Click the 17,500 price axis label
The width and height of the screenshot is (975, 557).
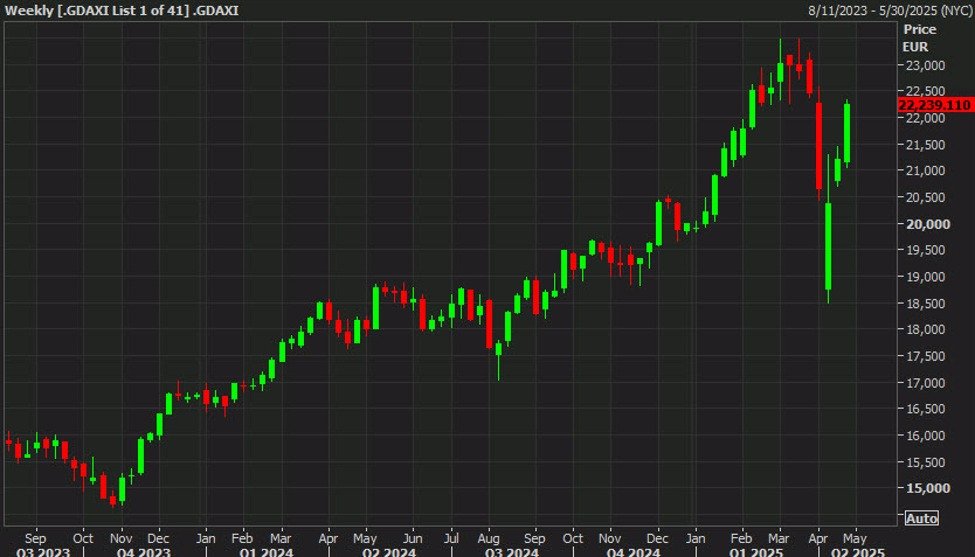925,356
